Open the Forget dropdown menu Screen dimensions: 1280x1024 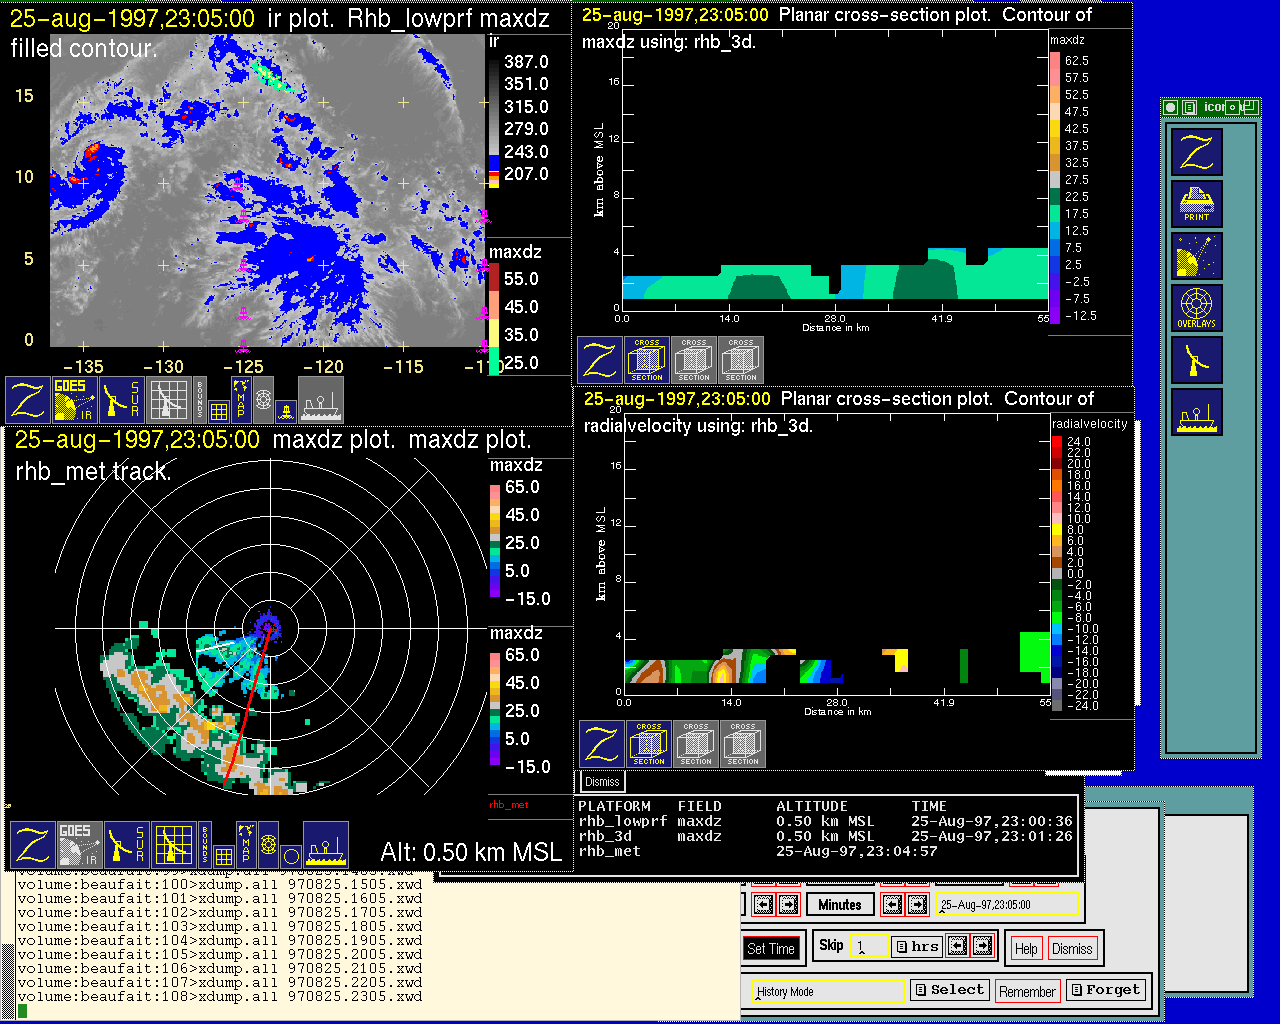coord(1105,990)
